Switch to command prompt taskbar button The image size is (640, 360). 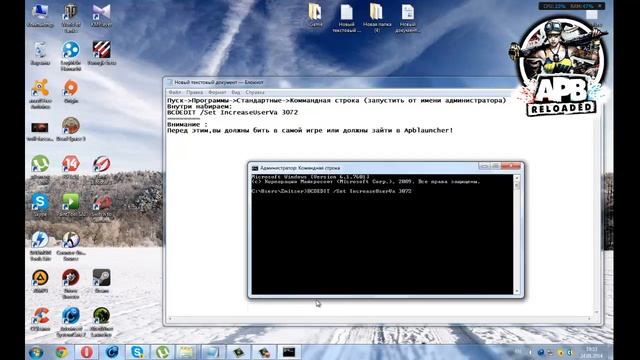(289, 352)
